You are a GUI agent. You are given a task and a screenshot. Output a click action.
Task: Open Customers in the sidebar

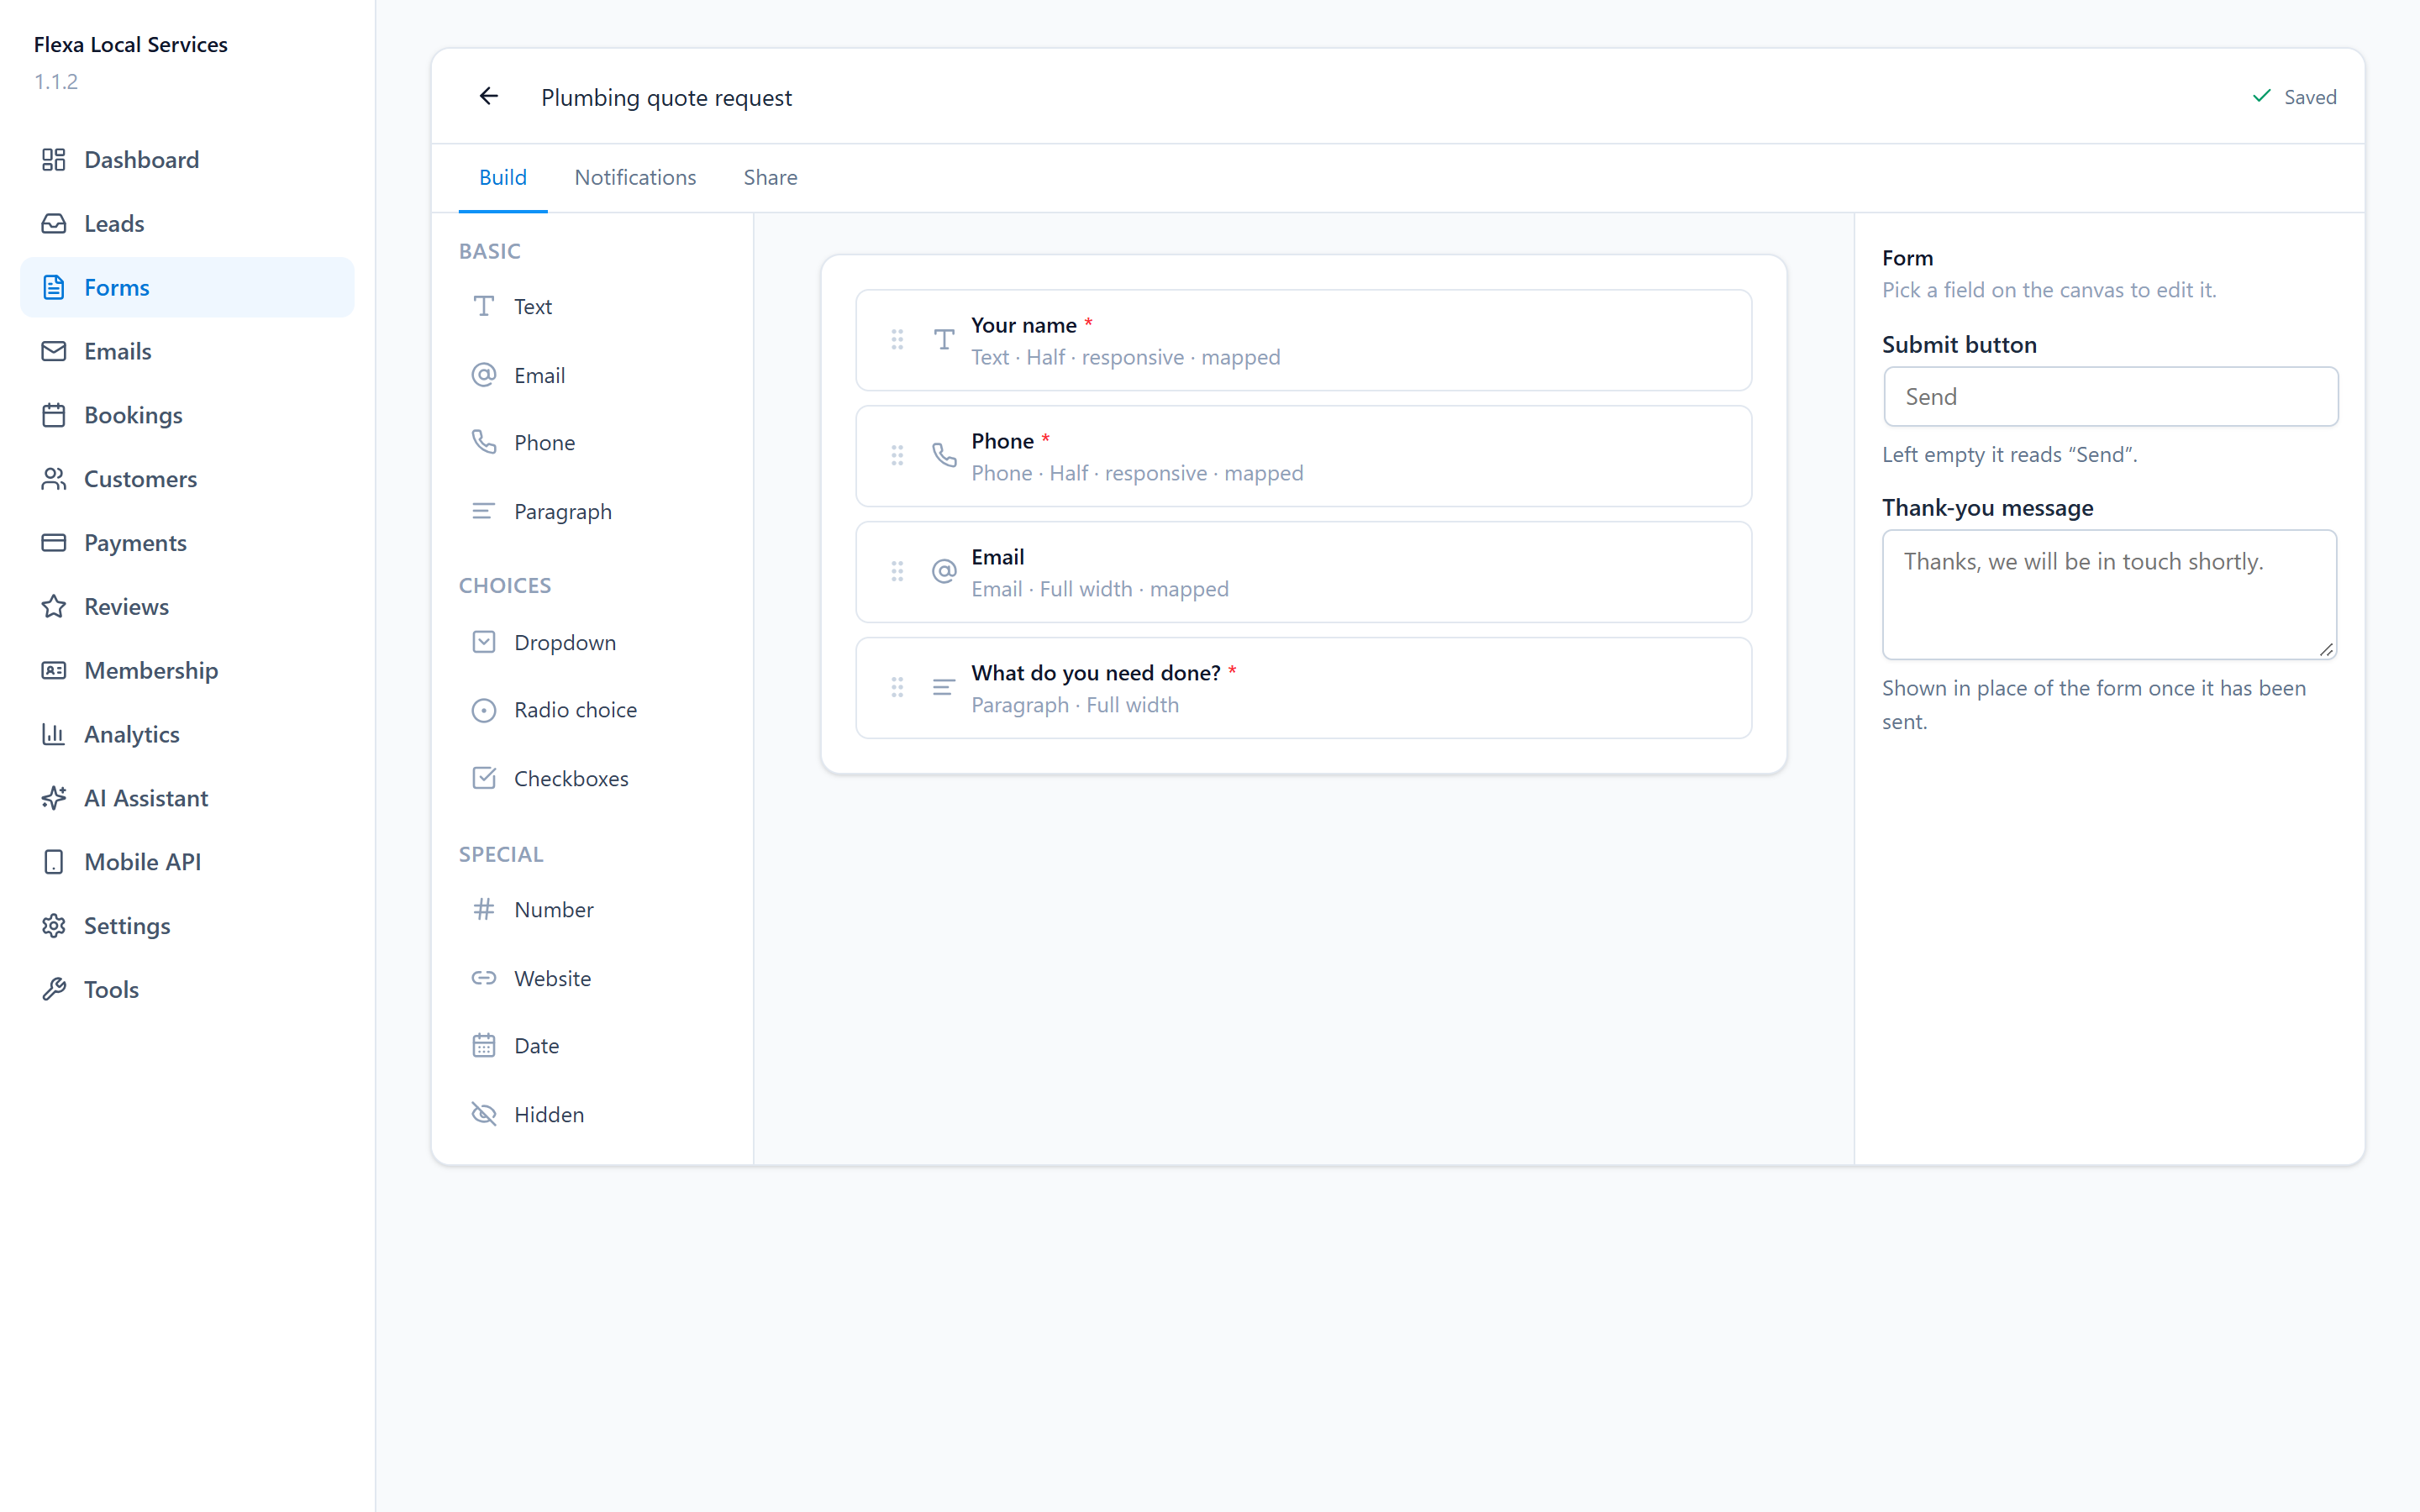coord(187,479)
